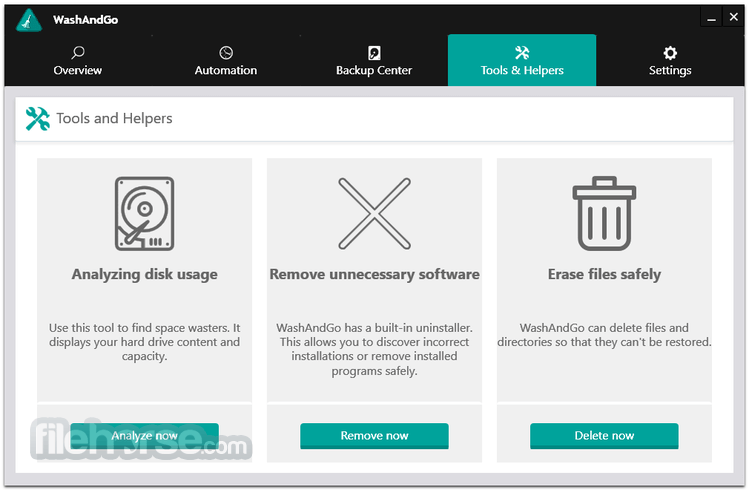Open the Overview tab
This screenshot has height=490, width=749.
click(x=77, y=61)
